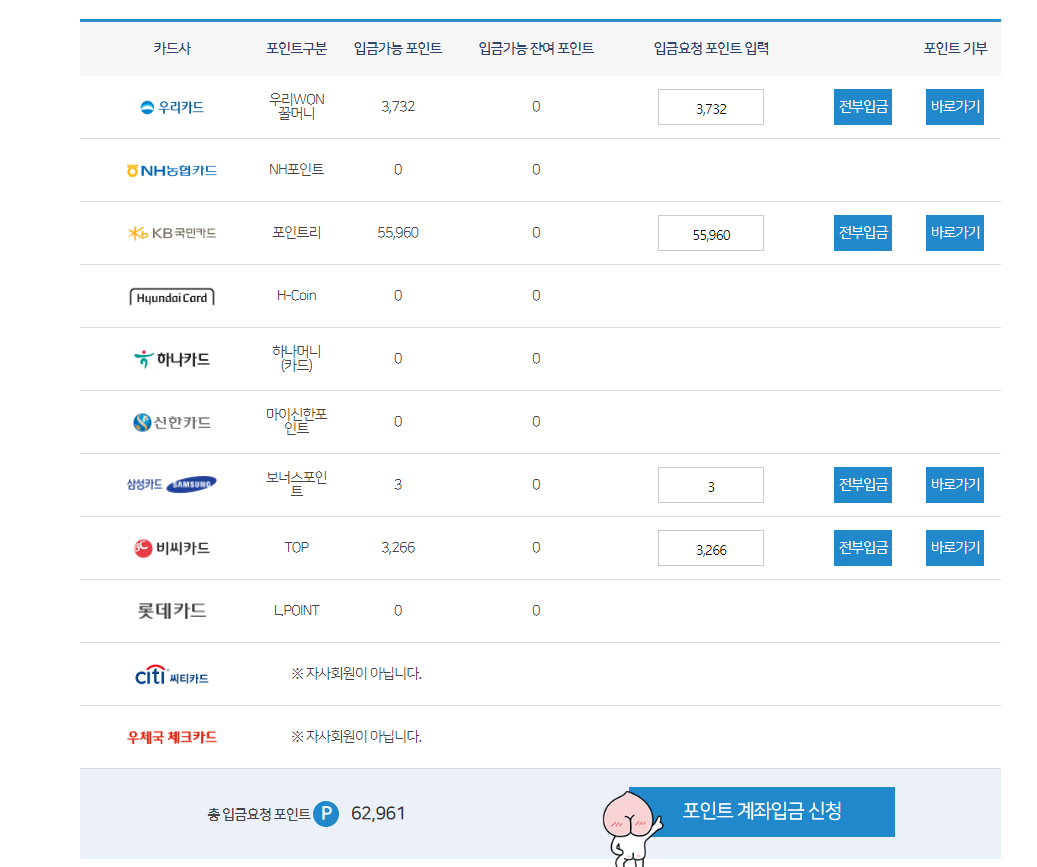Click the 우리카드 logo
1037x867 pixels.
tap(172, 107)
